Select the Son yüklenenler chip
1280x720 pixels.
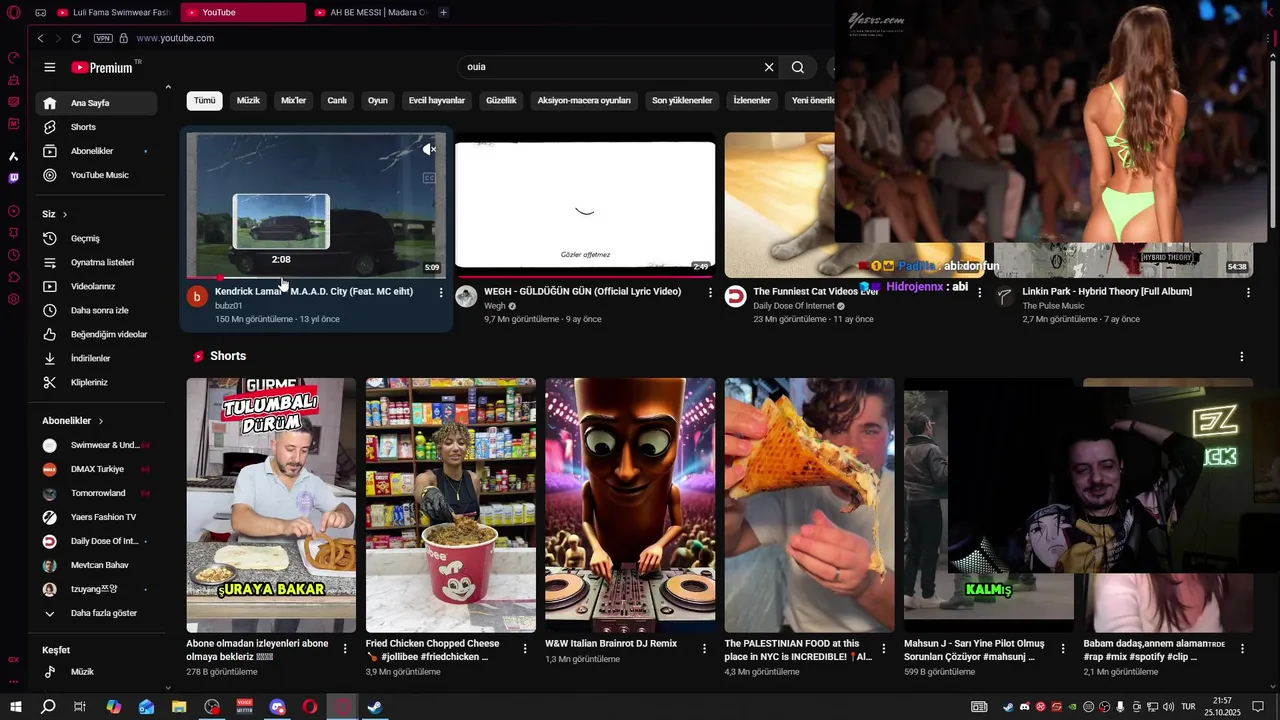point(682,100)
